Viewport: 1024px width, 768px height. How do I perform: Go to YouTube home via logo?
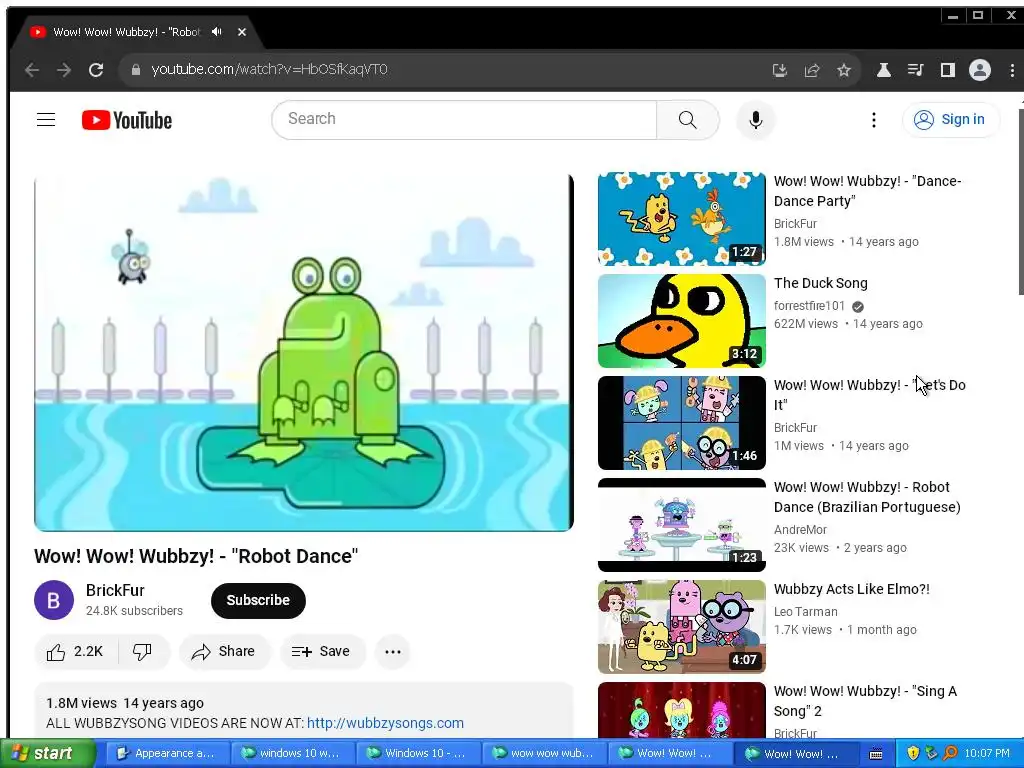127,120
